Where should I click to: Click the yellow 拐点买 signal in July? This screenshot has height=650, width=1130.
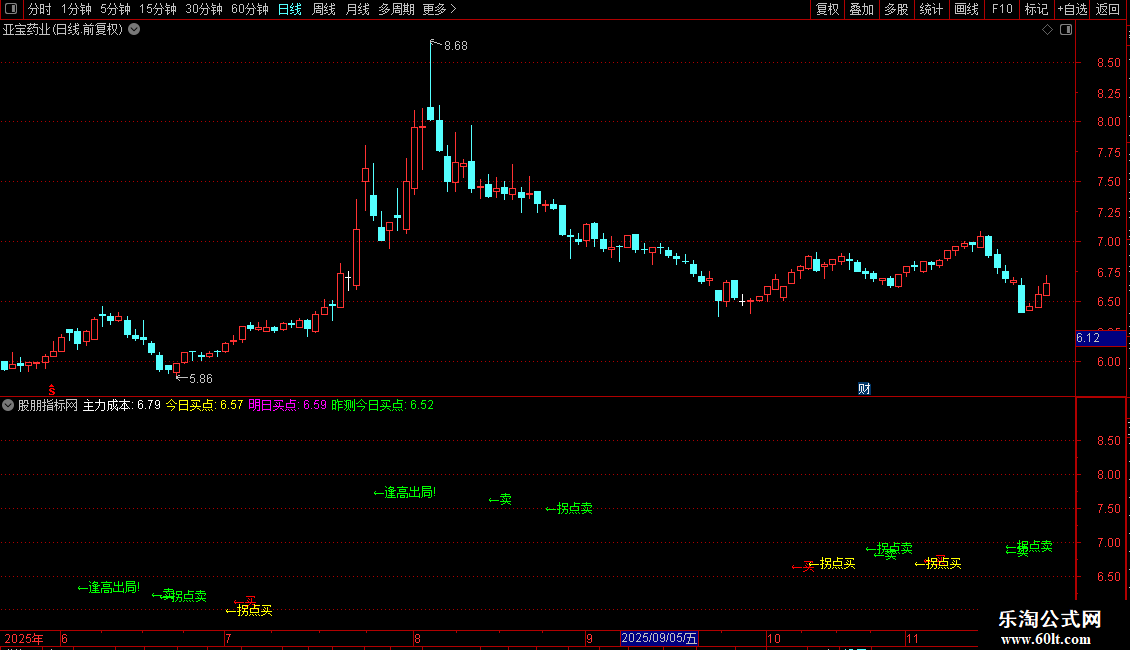pyautogui.click(x=249, y=610)
